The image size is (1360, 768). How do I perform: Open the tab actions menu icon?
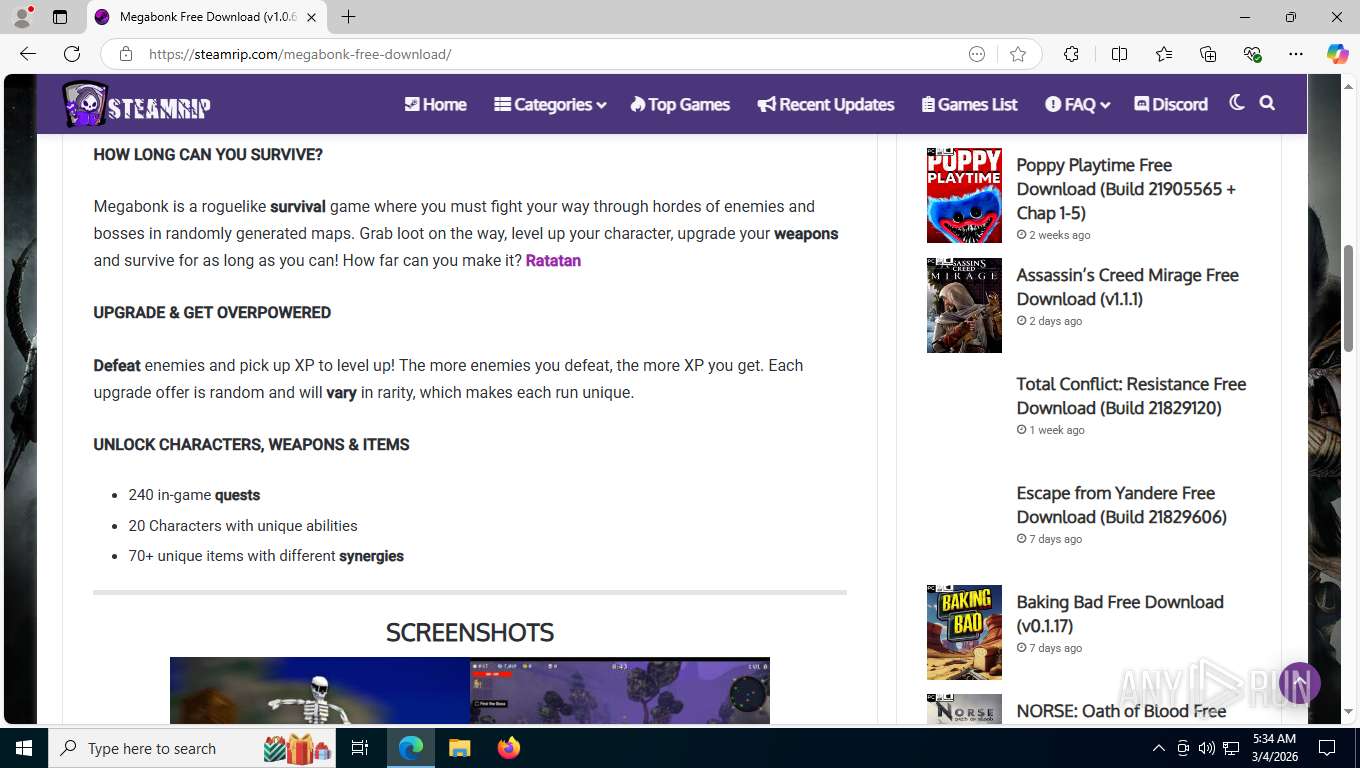60,17
